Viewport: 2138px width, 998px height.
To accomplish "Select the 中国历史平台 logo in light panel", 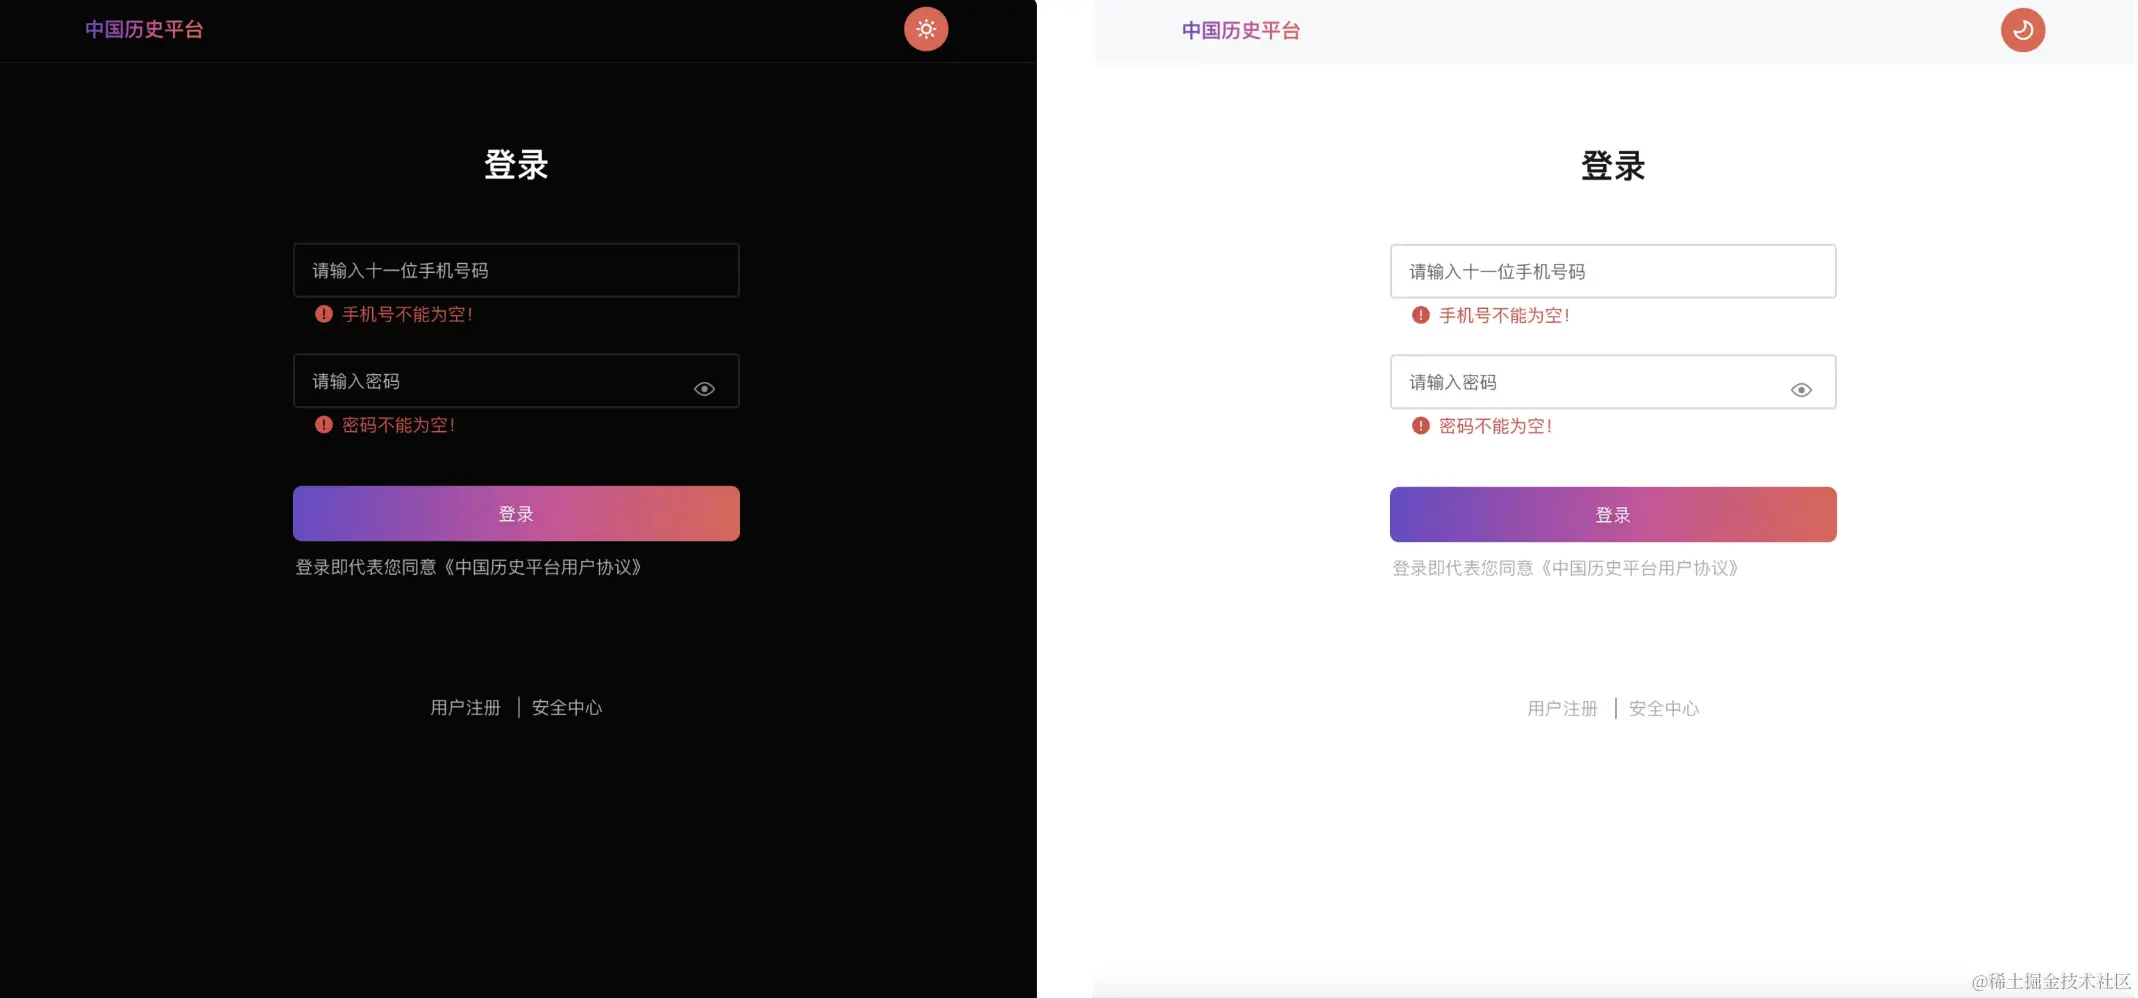I will (x=1240, y=30).
